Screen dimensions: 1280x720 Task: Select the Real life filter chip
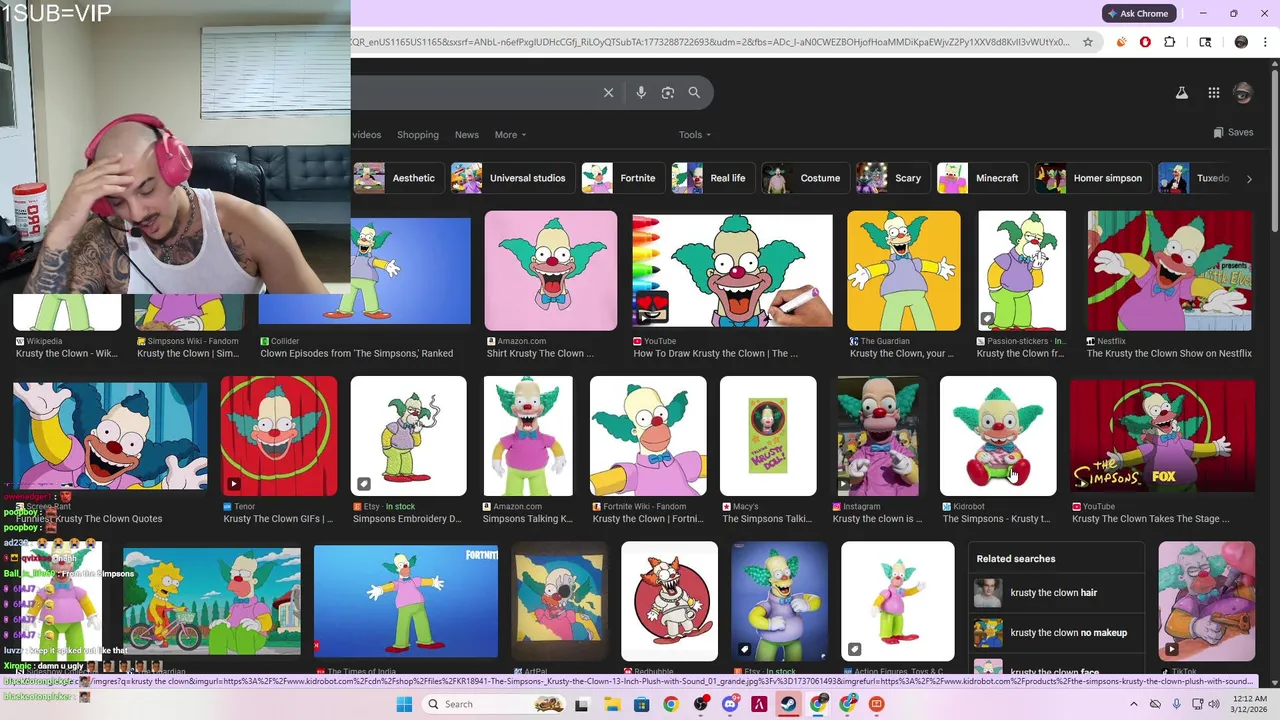click(x=711, y=178)
